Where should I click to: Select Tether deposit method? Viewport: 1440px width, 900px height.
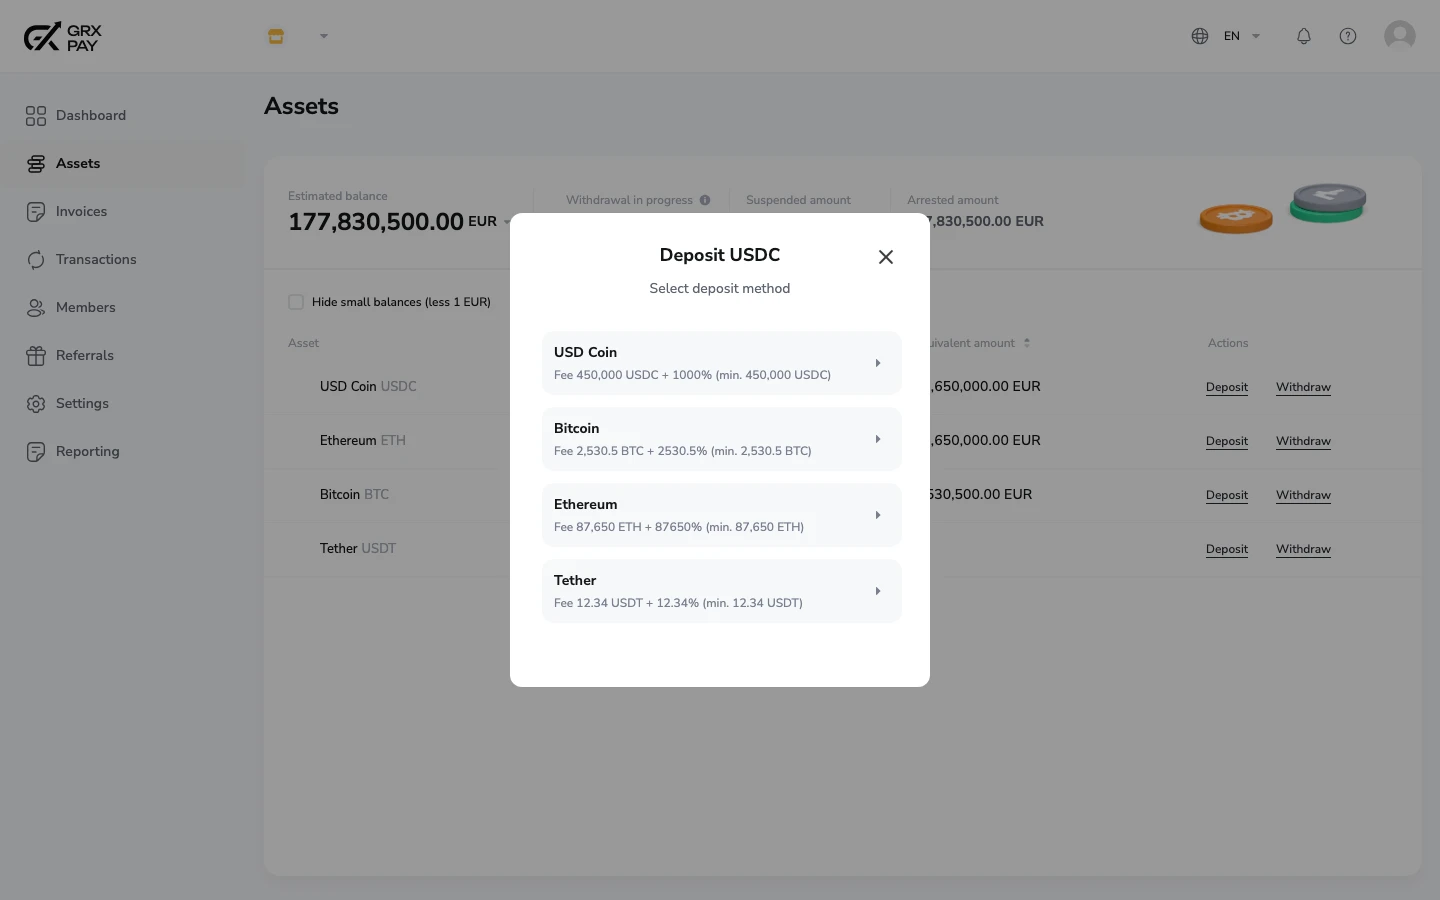pos(722,591)
